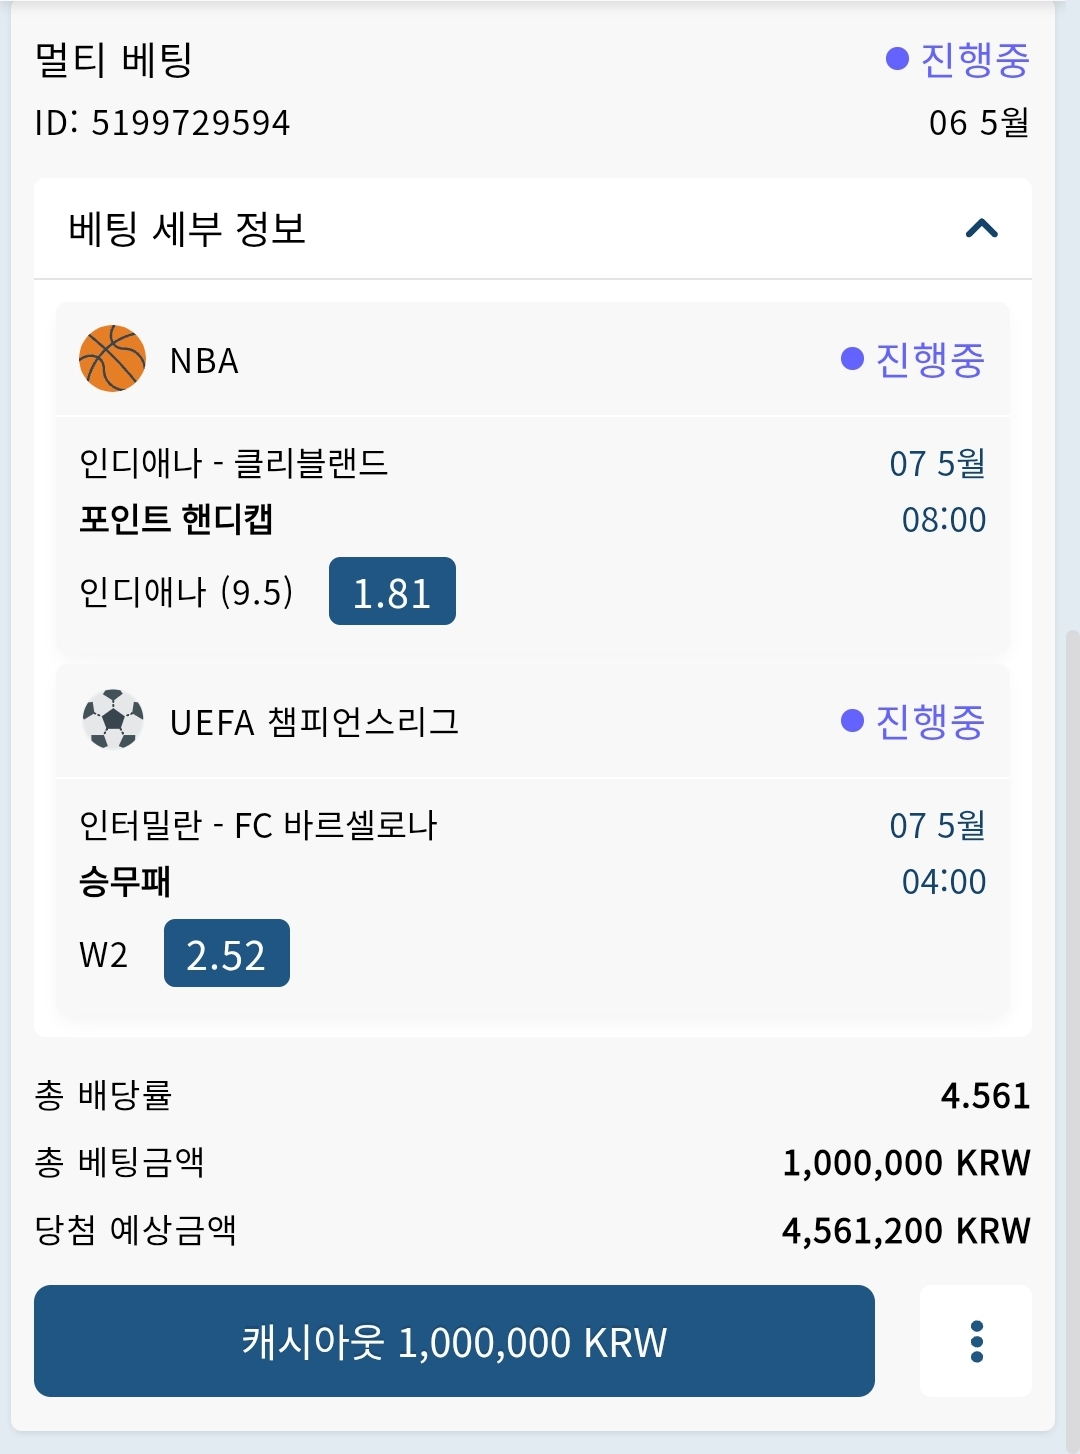Viewport: 1080px width, 1454px height.
Task: Click the top 진행중 status indicator dot
Action: (x=897, y=59)
